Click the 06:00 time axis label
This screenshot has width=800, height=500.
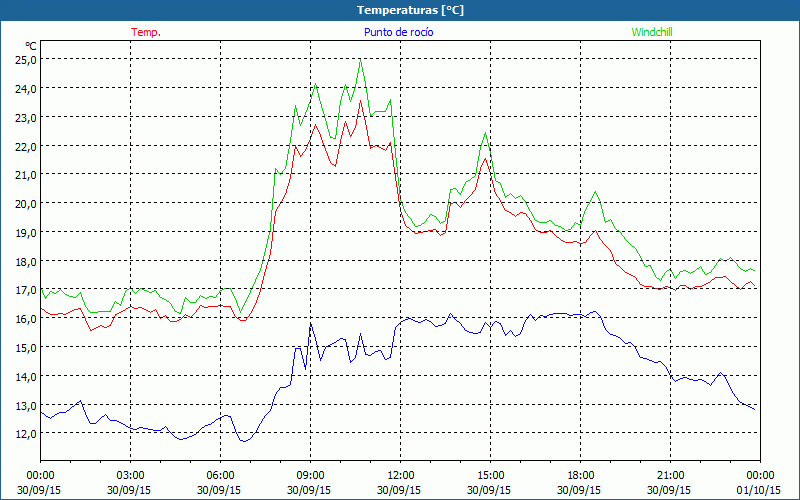click(220, 476)
